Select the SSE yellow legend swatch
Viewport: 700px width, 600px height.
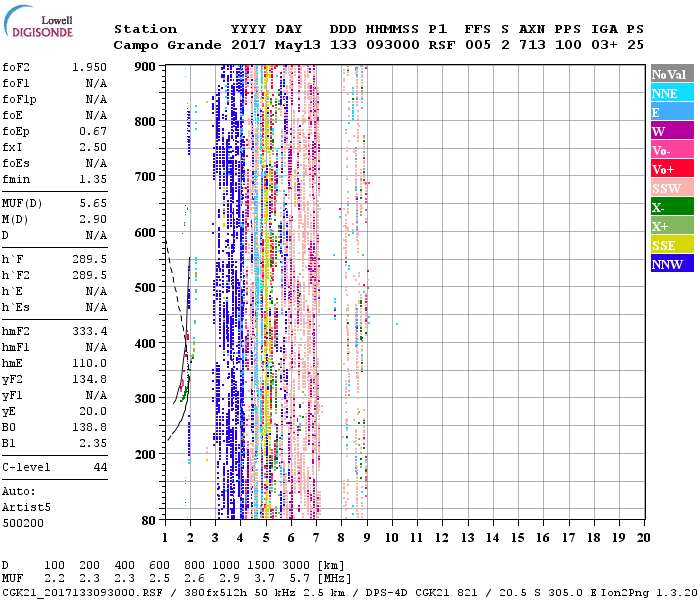pos(672,245)
